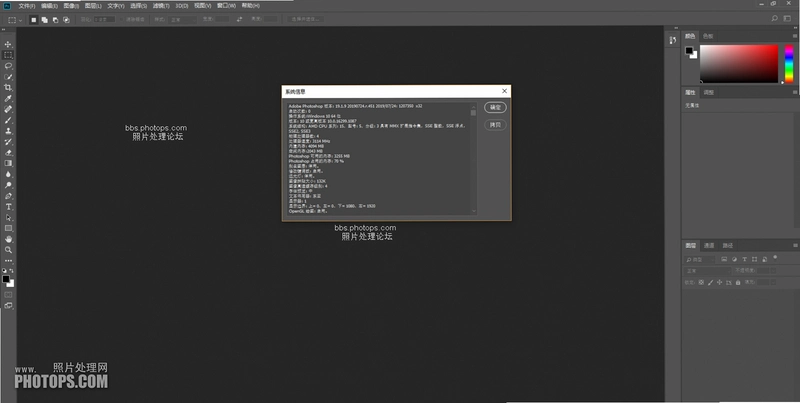Toggle lock transparent pixels in Layers panel

(x=701, y=282)
